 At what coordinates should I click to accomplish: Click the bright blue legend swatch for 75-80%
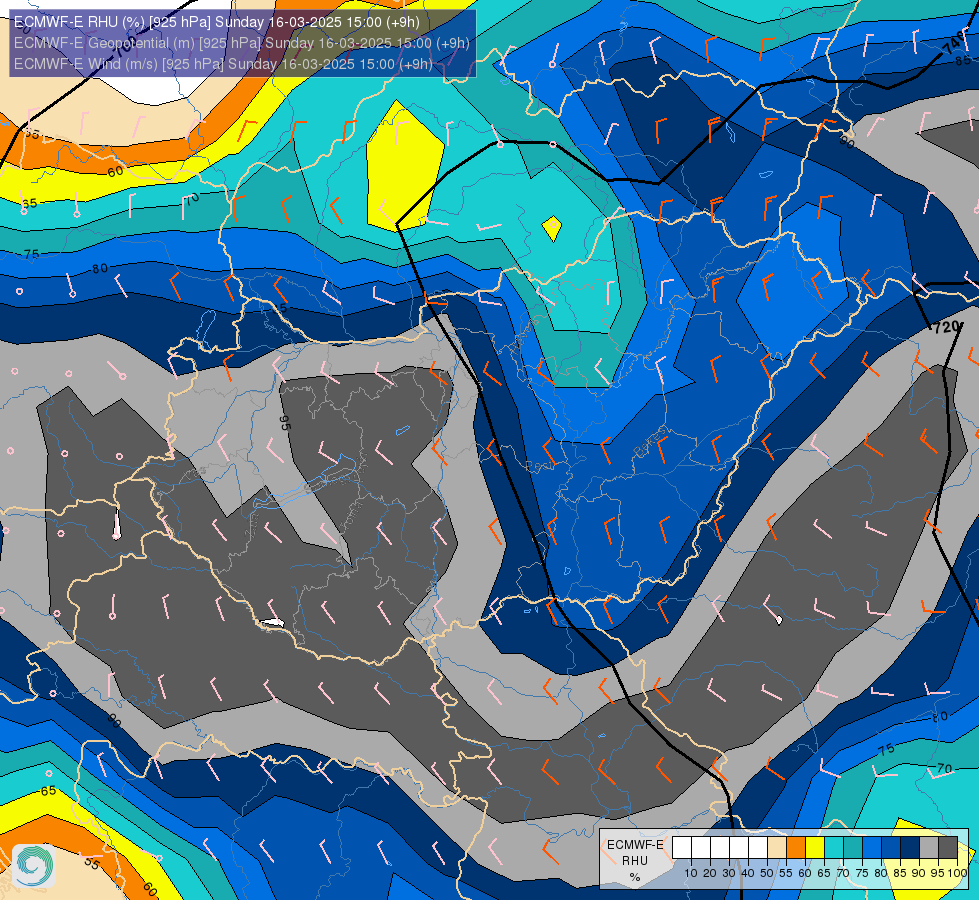pyautogui.click(x=872, y=848)
